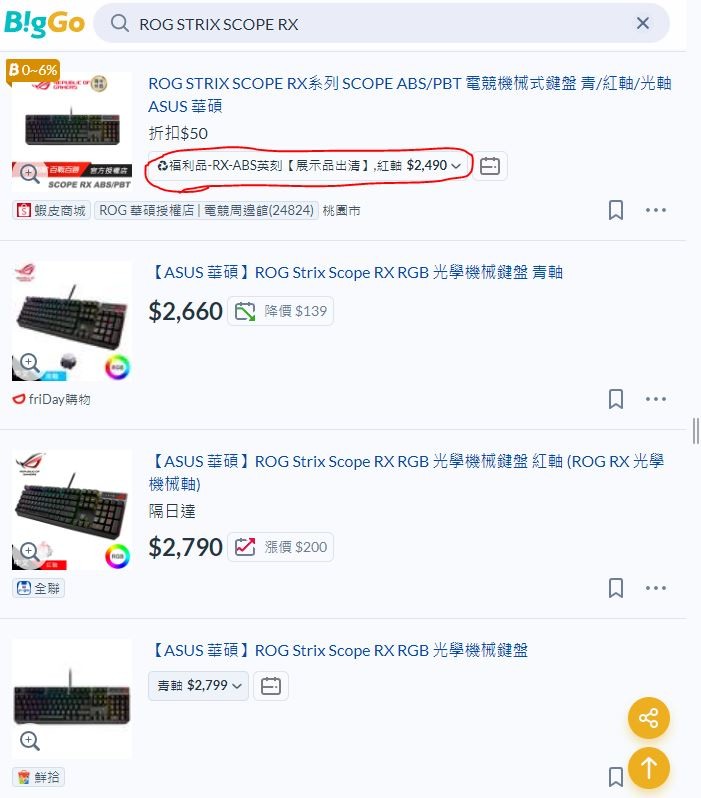The height and width of the screenshot is (798, 701).
Task: Click the 蝦皮商城 store tag
Action: [x=51, y=210]
